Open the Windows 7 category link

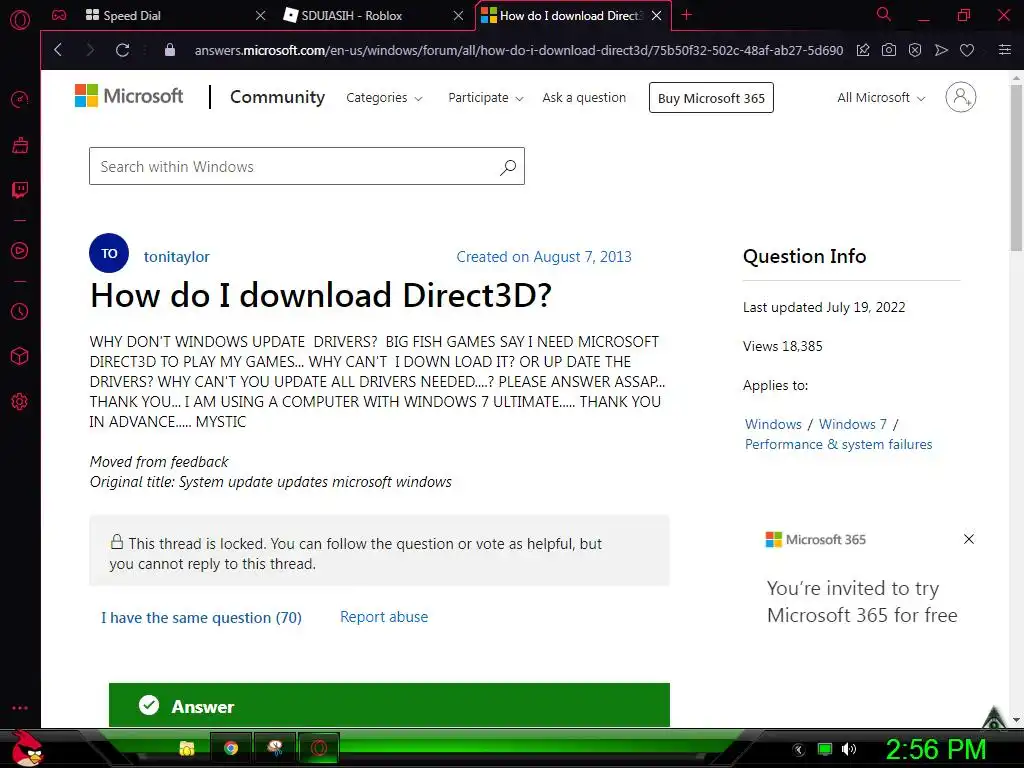(853, 424)
